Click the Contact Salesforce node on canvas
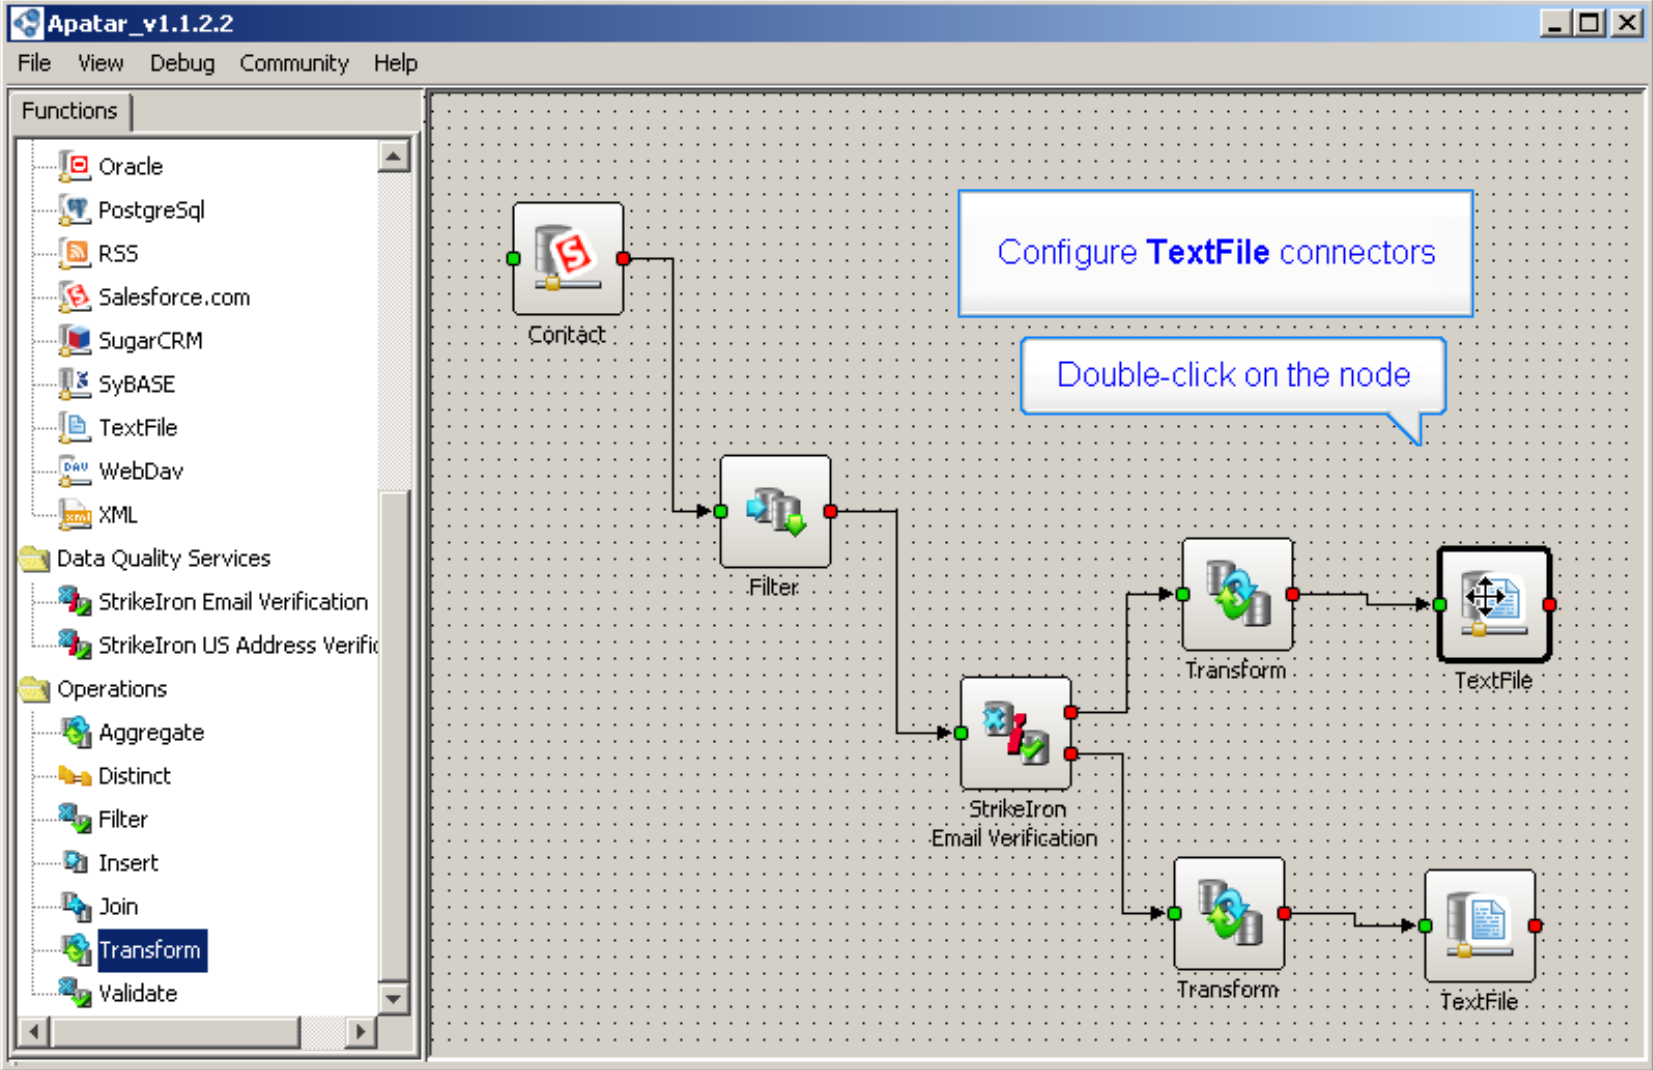The width and height of the screenshot is (1653, 1070). (568, 259)
